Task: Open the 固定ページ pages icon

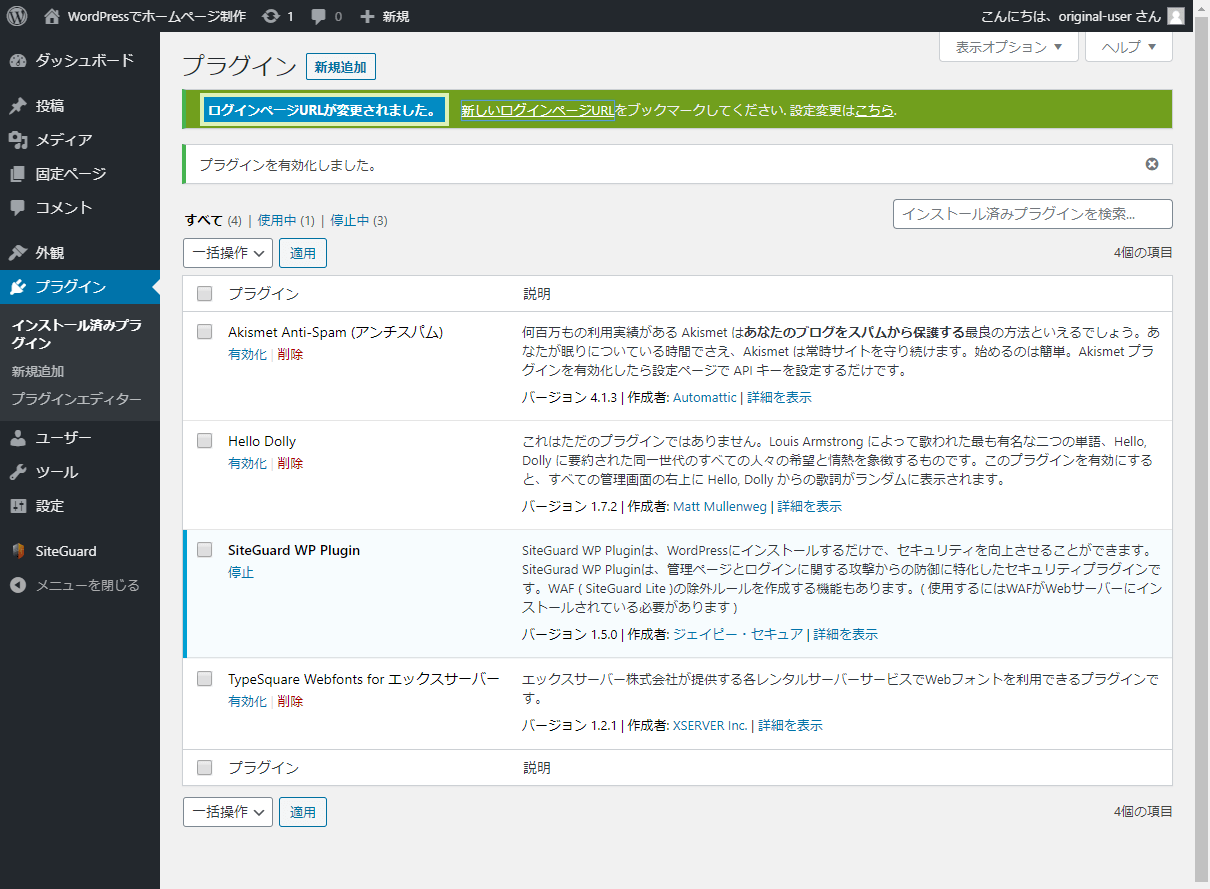Action: click(18, 174)
